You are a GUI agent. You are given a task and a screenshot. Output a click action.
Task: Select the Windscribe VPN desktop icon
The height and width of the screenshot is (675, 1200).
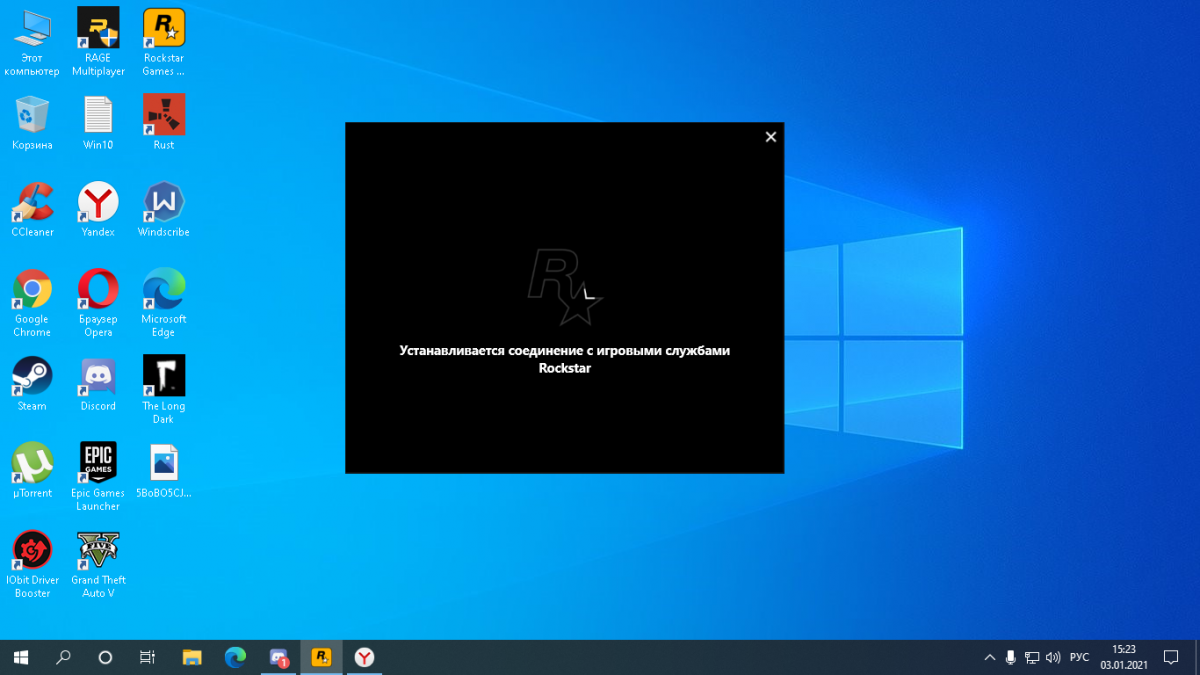pos(163,203)
